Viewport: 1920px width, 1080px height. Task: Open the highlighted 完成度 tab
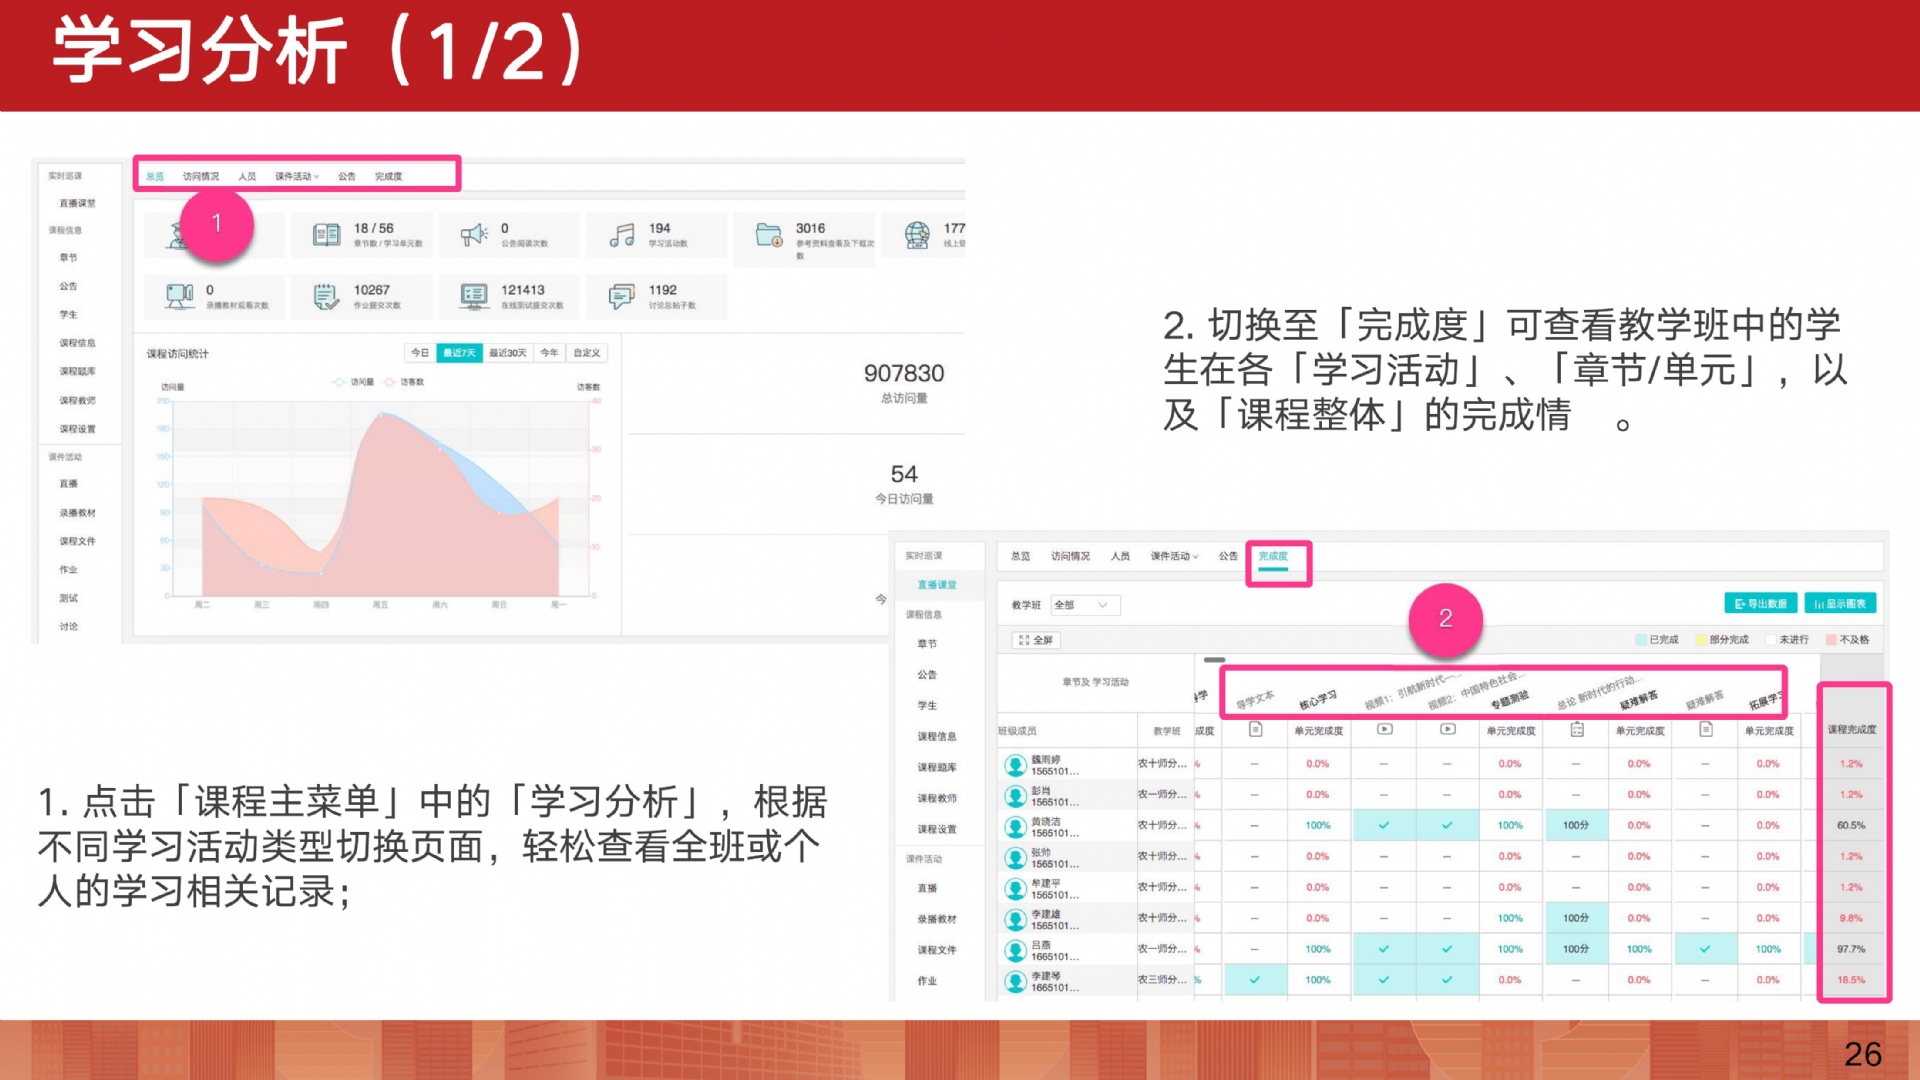(x=1273, y=556)
